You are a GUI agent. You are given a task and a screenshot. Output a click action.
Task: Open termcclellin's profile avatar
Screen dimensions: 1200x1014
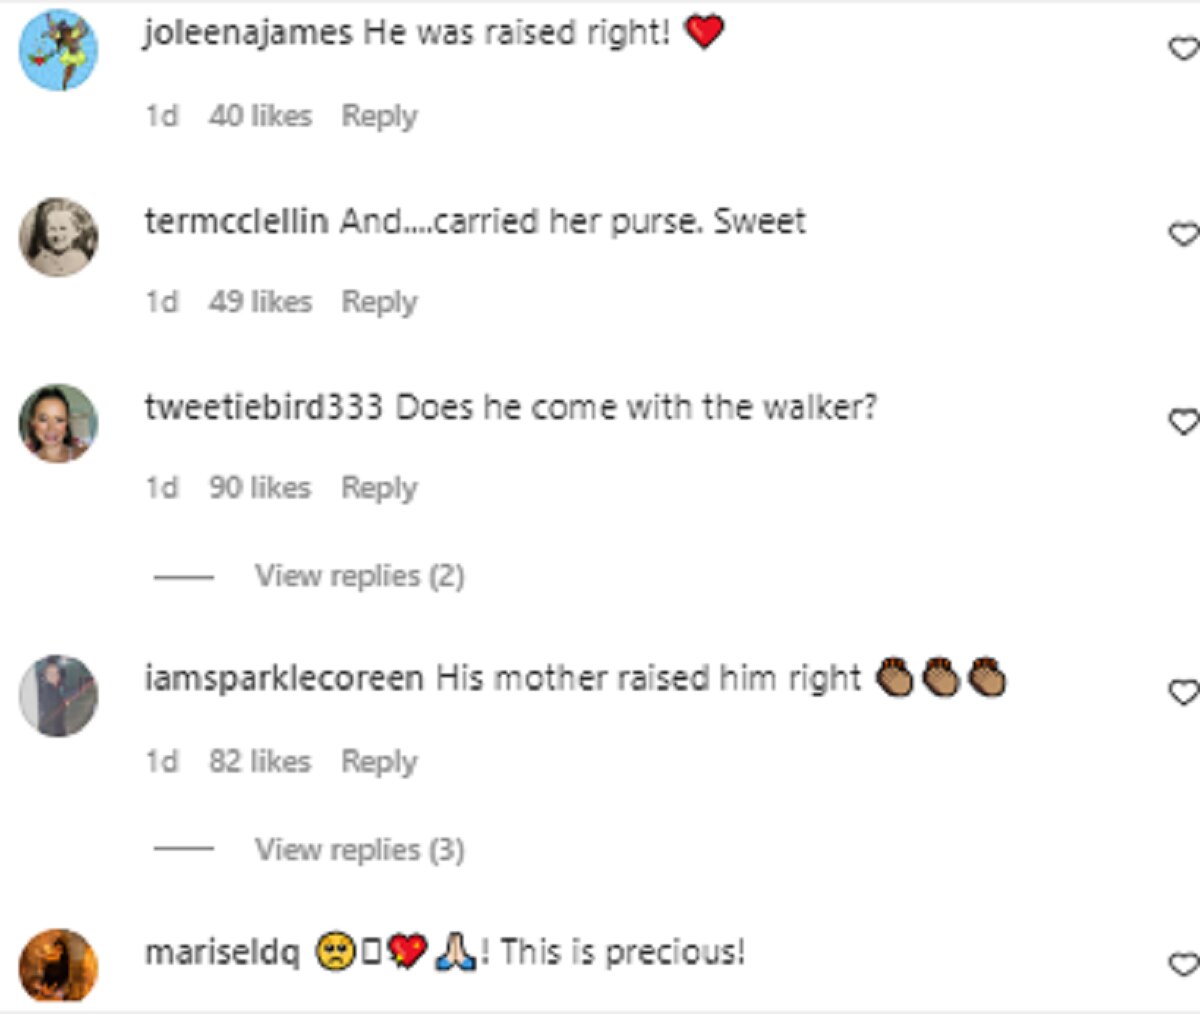(x=59, y=237)
